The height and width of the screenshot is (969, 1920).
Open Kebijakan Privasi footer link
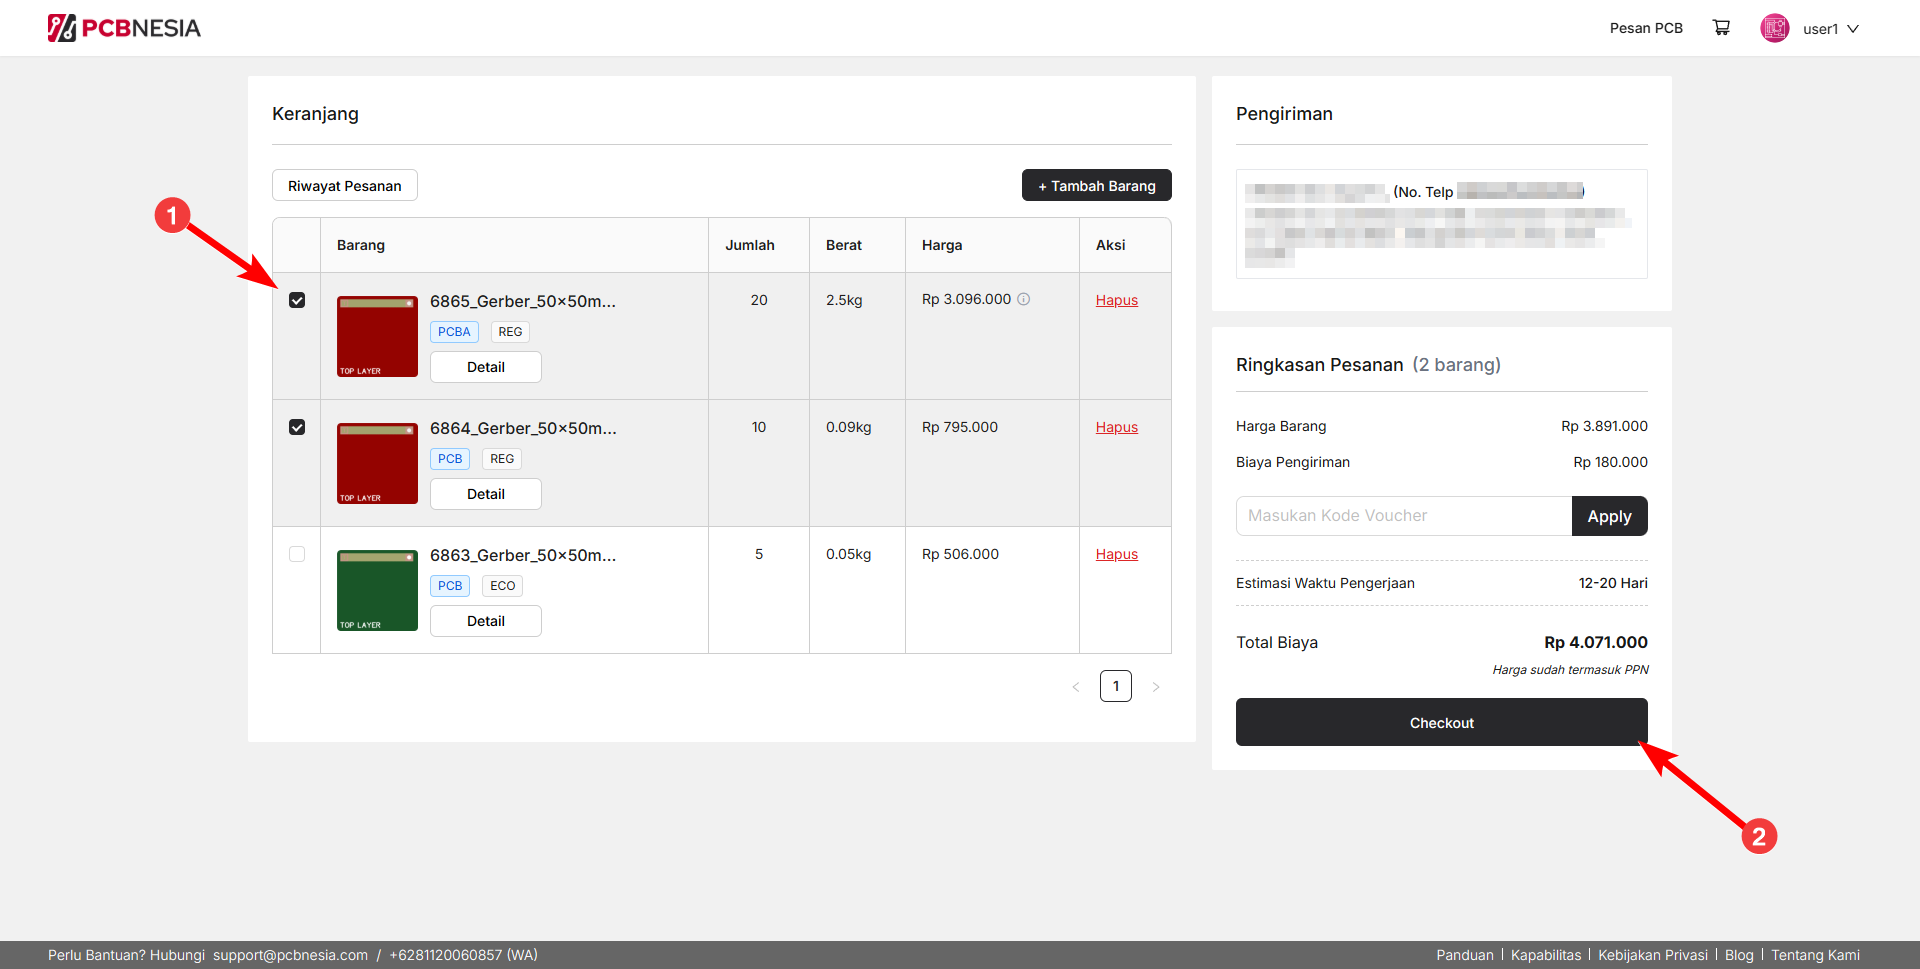coord(1653,955)
